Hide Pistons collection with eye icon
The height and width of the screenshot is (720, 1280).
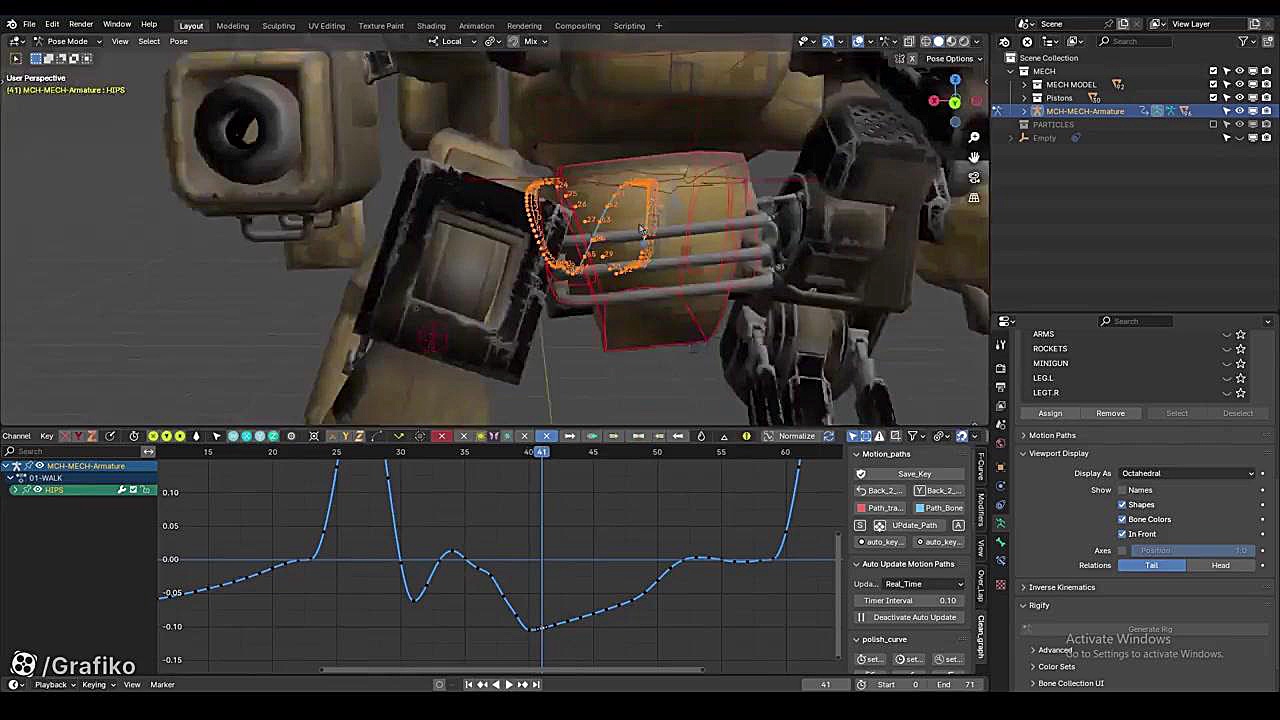(x=1239, y=98)
